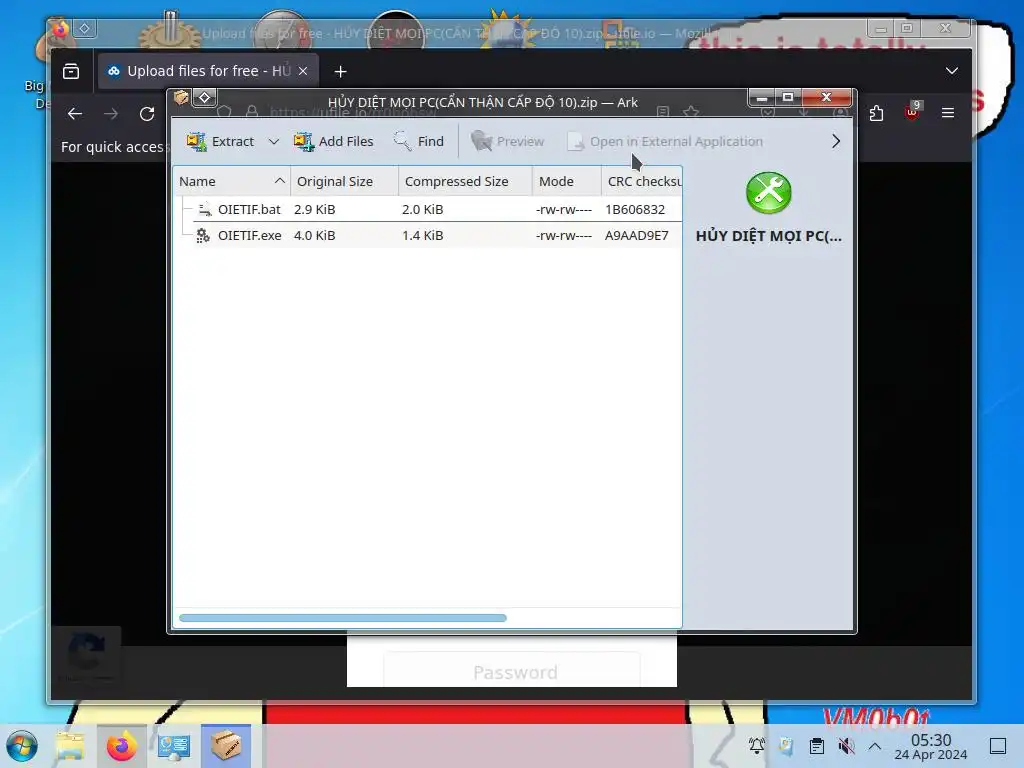Select the OIETIF.bat file row

[x=428, y=209]
